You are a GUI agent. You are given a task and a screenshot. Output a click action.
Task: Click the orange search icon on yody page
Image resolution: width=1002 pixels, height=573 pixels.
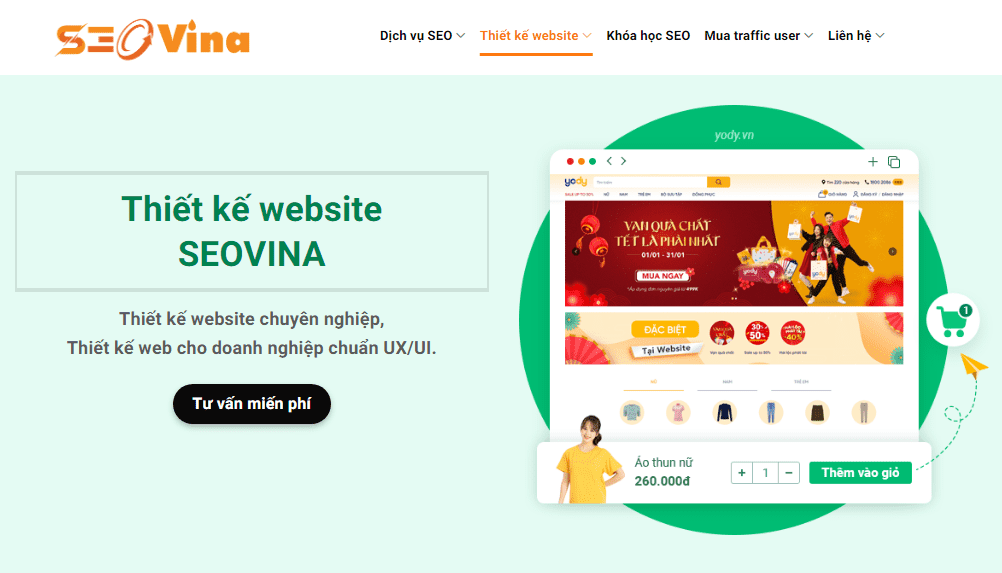[x=718, y=182]
